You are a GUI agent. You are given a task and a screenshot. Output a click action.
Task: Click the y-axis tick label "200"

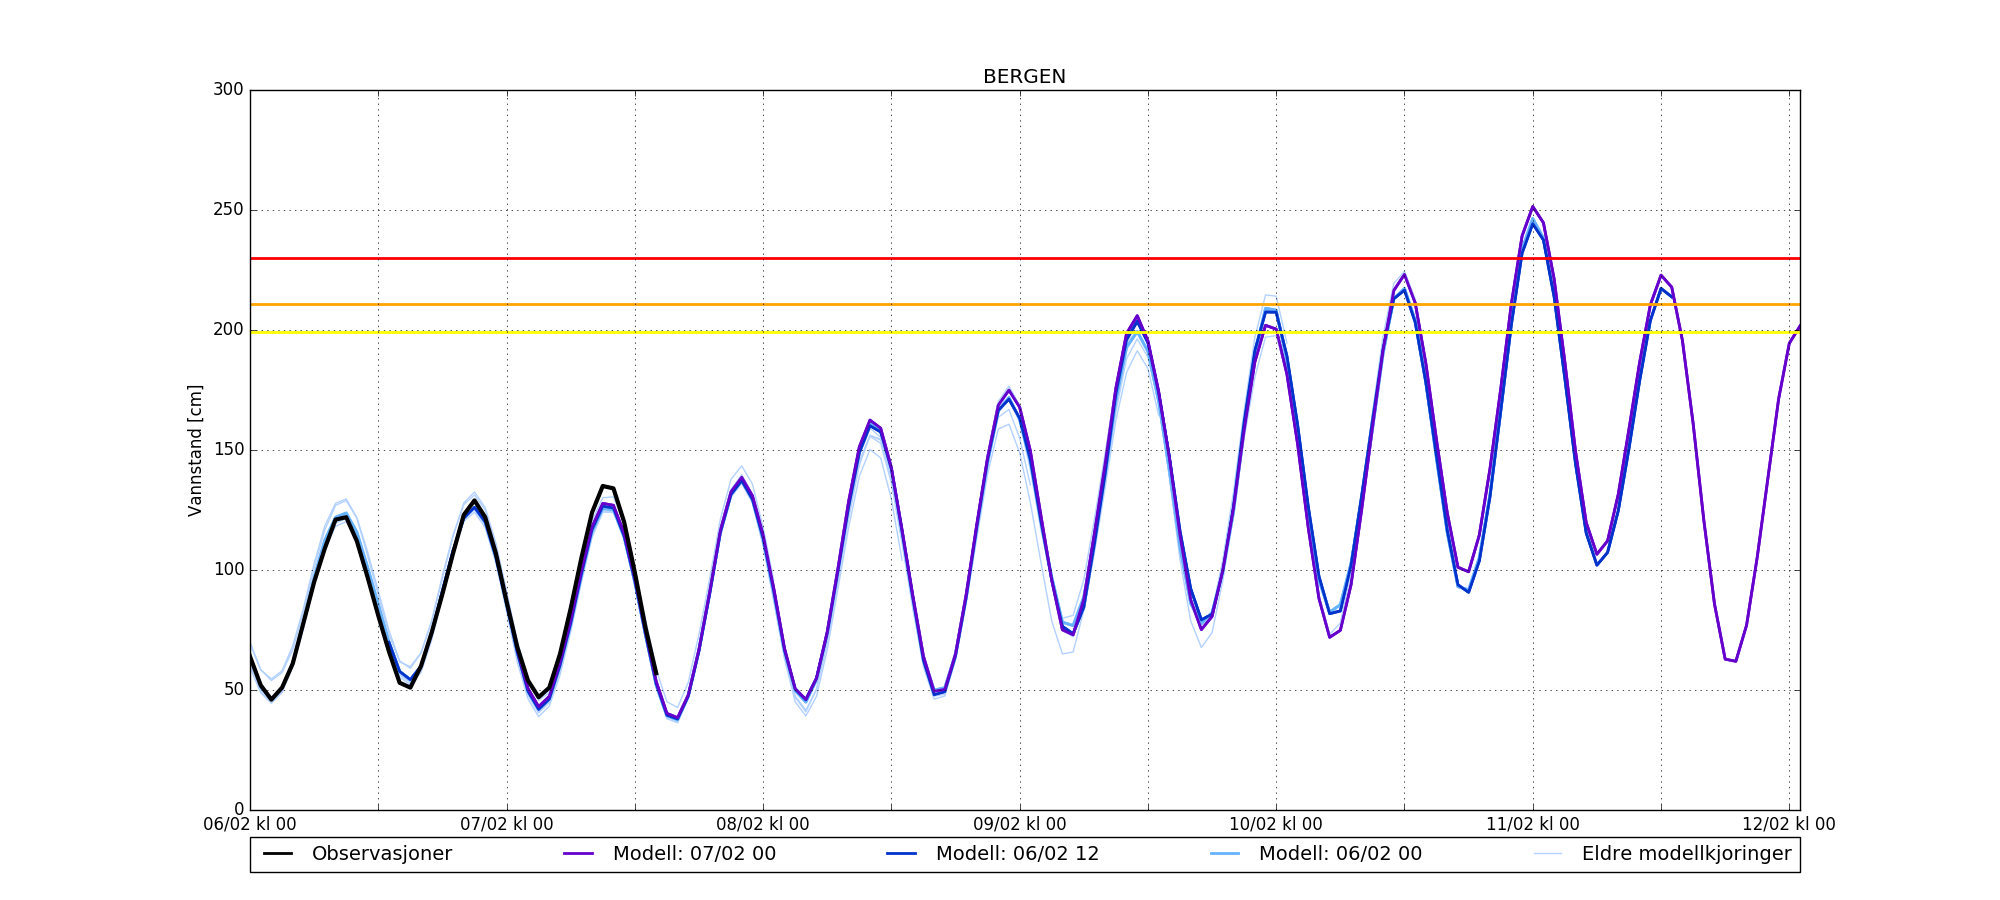point(228,330)
